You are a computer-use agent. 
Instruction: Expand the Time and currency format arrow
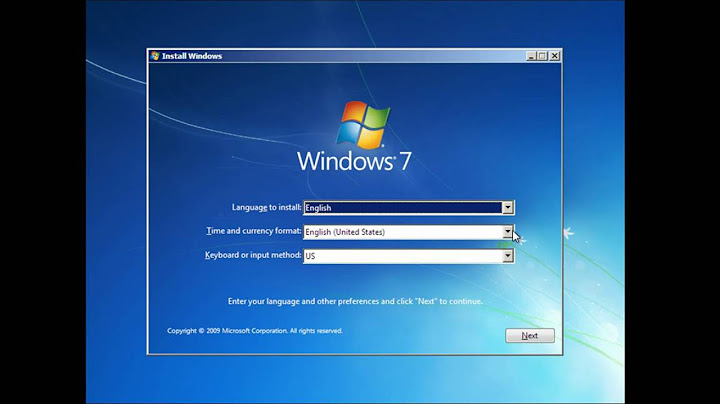point(507,232)
